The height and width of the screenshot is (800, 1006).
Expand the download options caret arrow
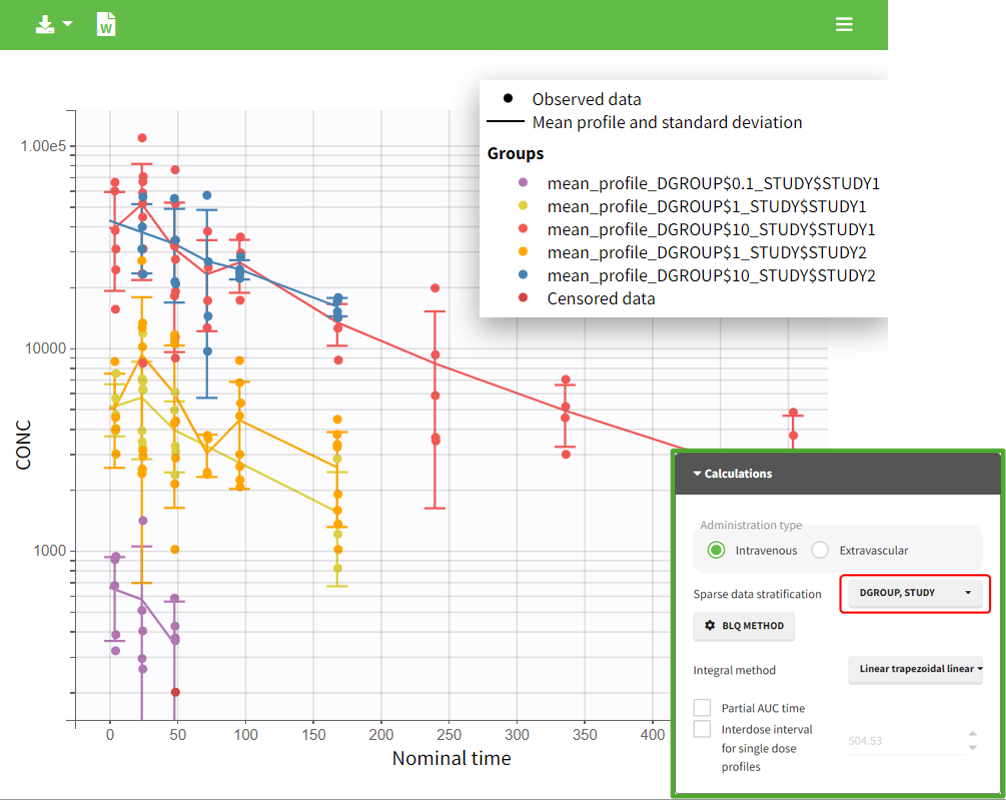click(67, 24)
